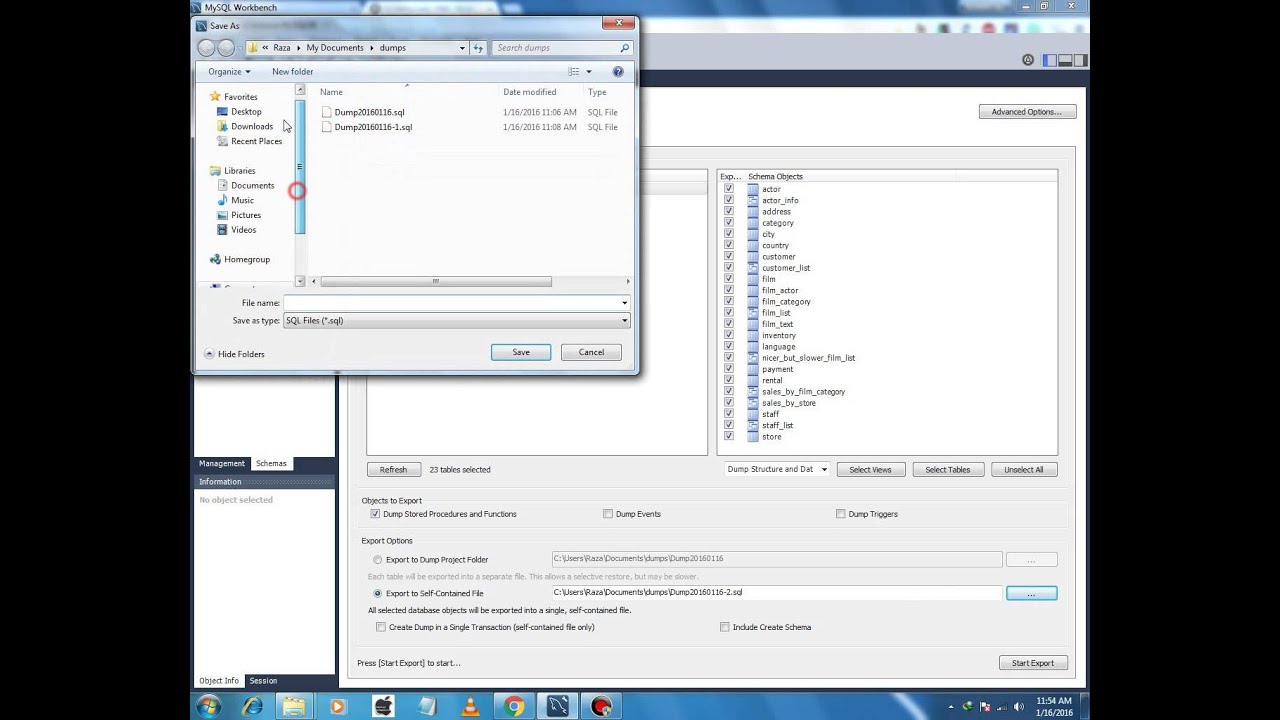Enable Create Dump in a Single Transaction
The image size is (1280, 720).
(381, 627)
